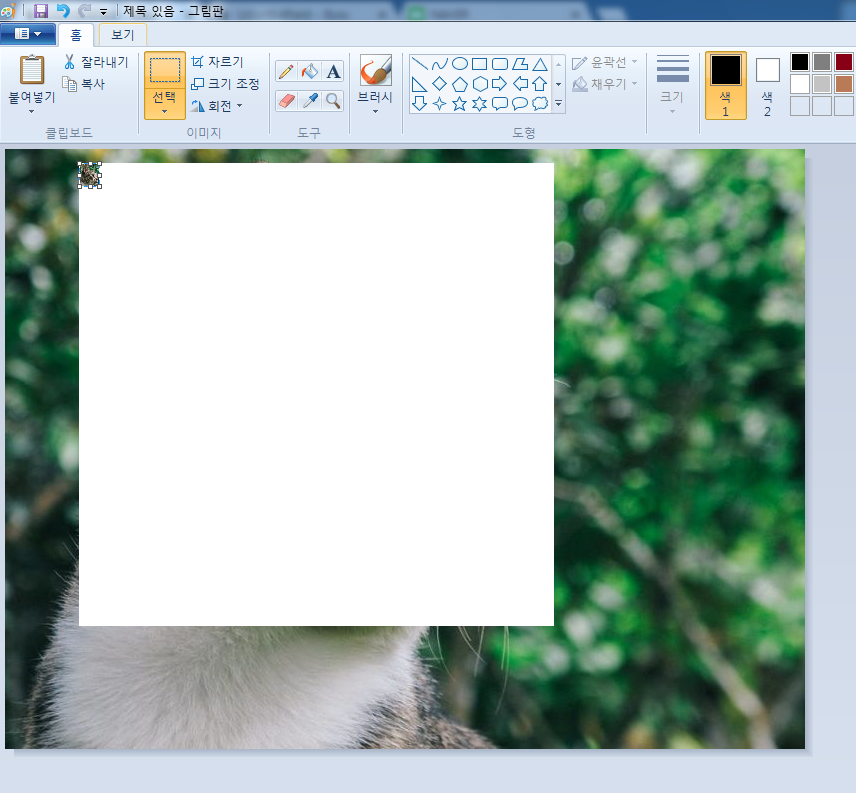Pick the Four-point star shape
The width and height of the screenshot is (856, 793).
point(439,103)
